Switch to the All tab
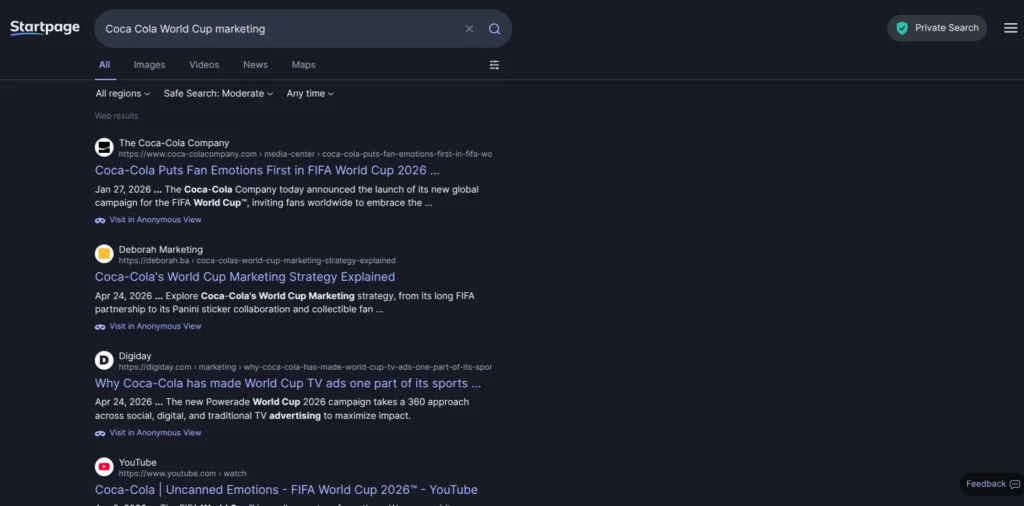Screen dimensions: 1024x506 [x=104, y=65]
